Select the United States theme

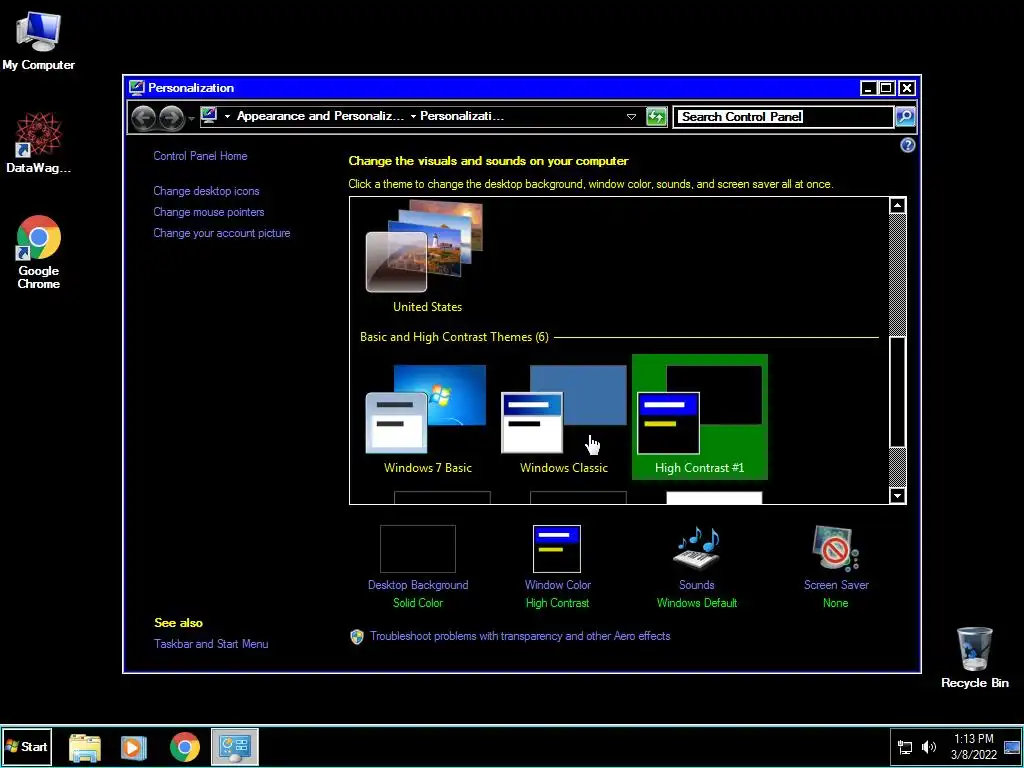tap(427, 257)
